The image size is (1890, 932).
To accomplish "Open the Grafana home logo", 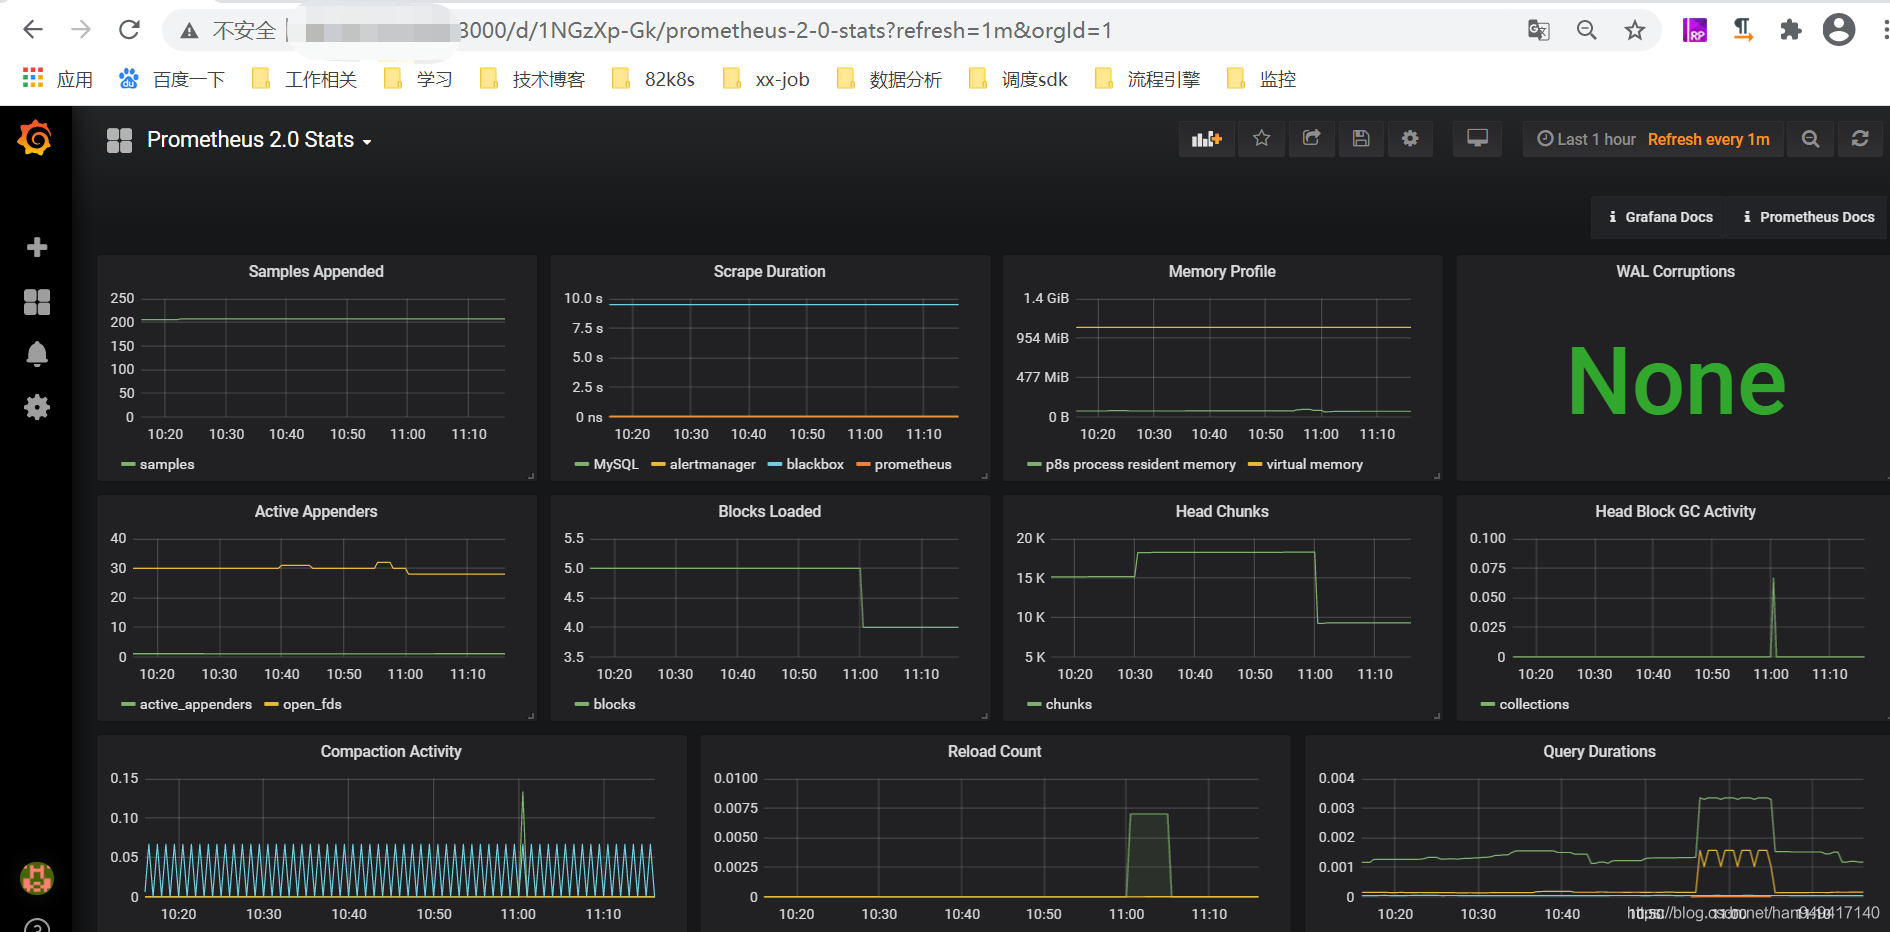I will (x=35, y=138).
